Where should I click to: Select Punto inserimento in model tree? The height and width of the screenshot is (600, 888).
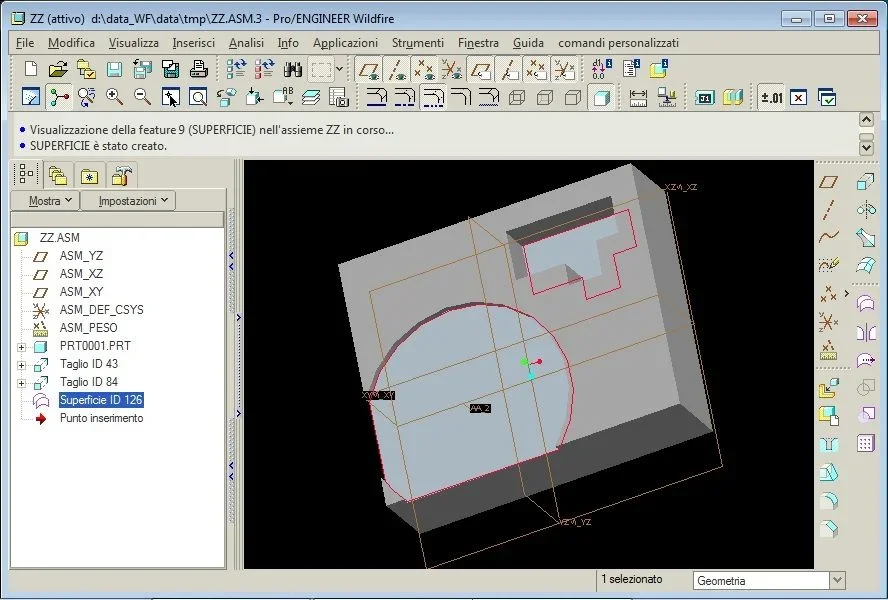101,418
